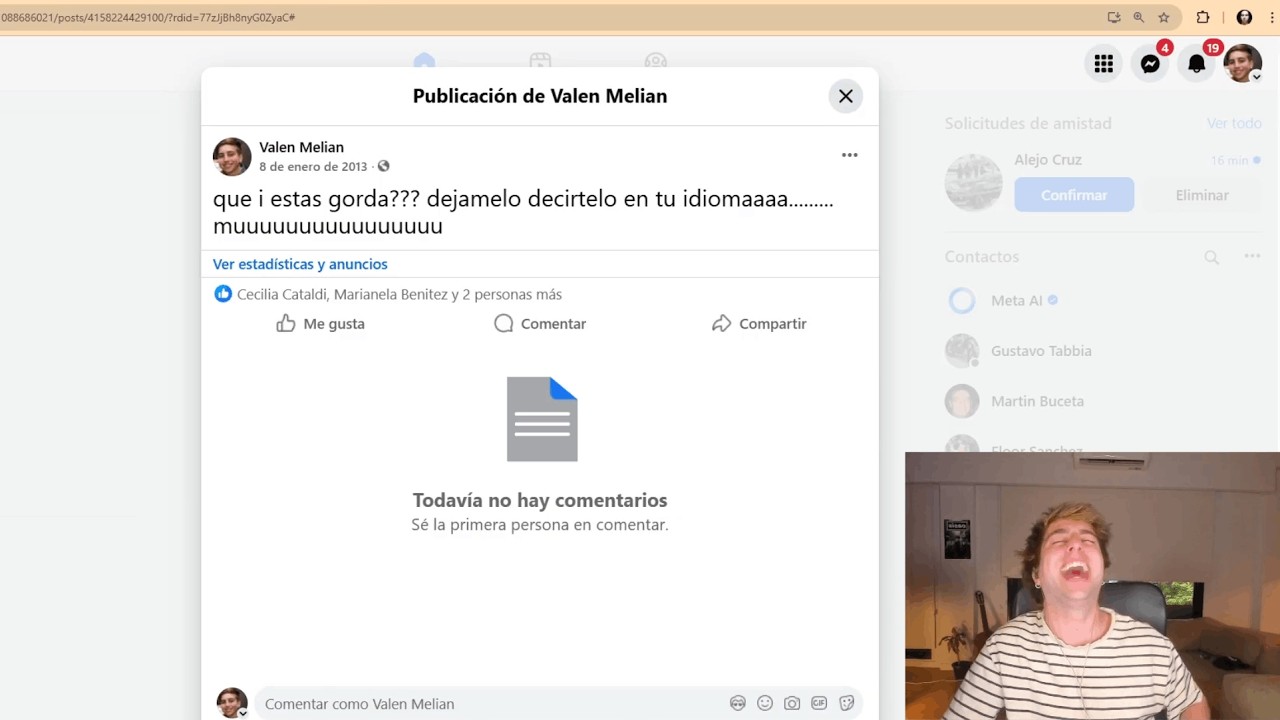Click the 8 de enero de 2013 date

[313, 167]
